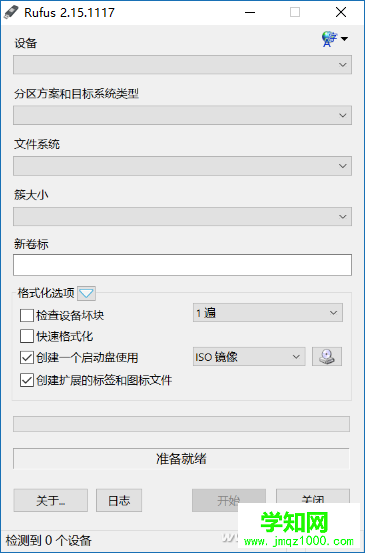
Task: Expand 分区方案和目标系统类型 dropdown
Action: pos(182,115)
